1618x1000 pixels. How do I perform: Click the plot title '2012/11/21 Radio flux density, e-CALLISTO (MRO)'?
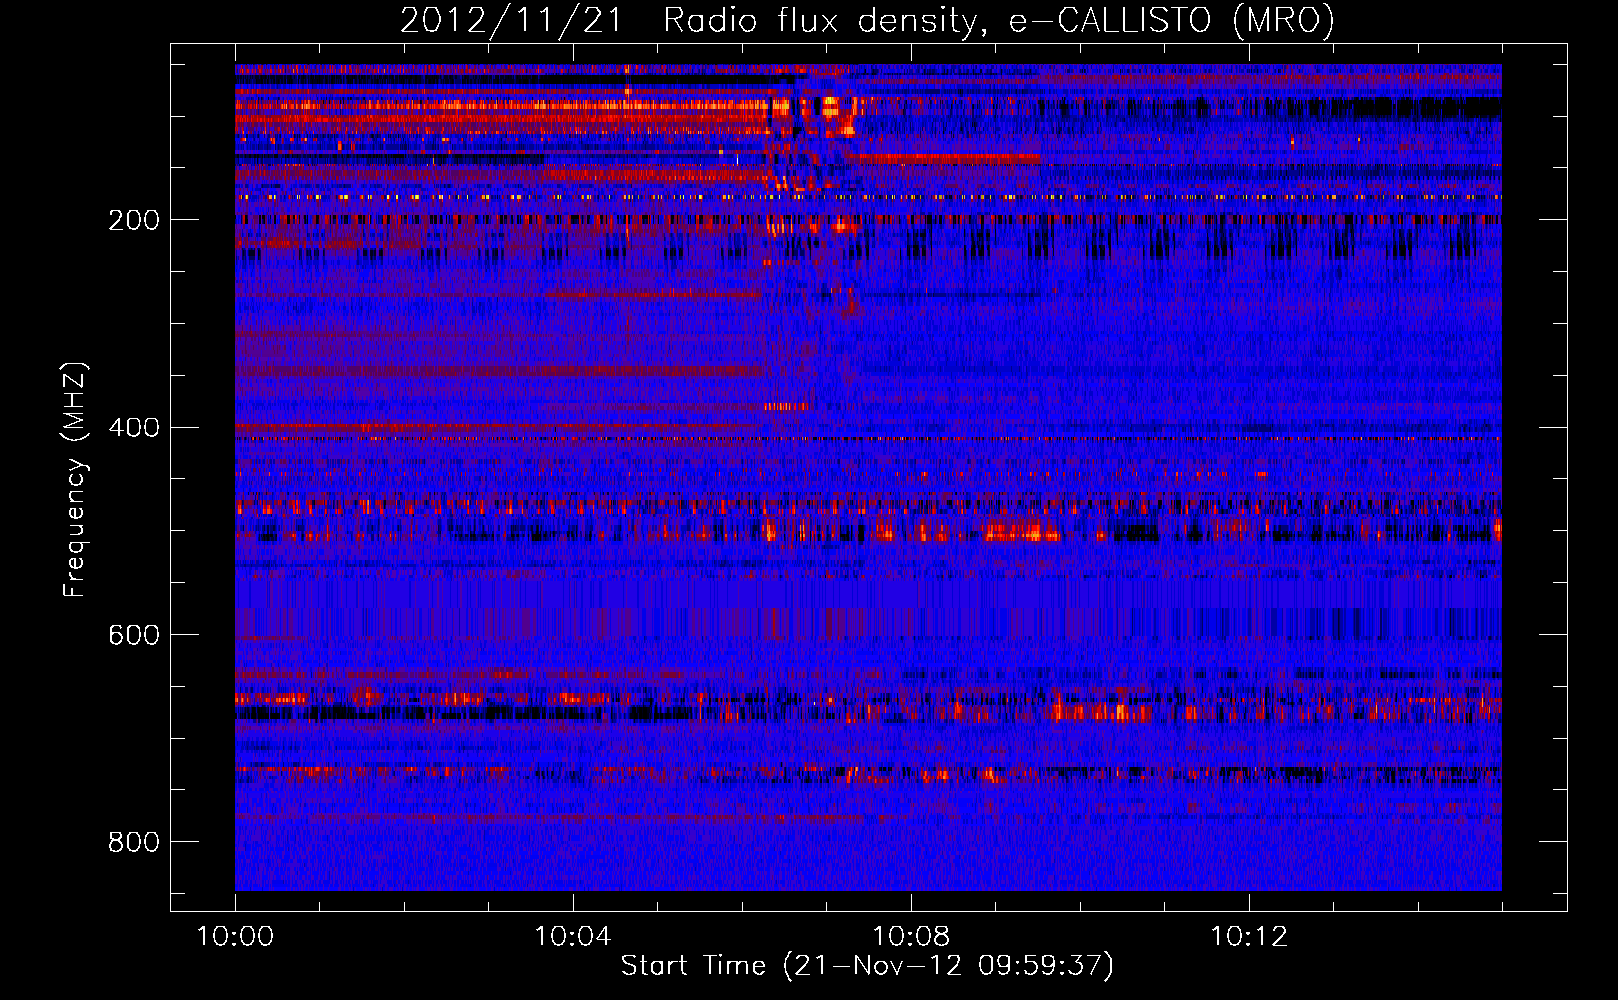tap(867, 20)
